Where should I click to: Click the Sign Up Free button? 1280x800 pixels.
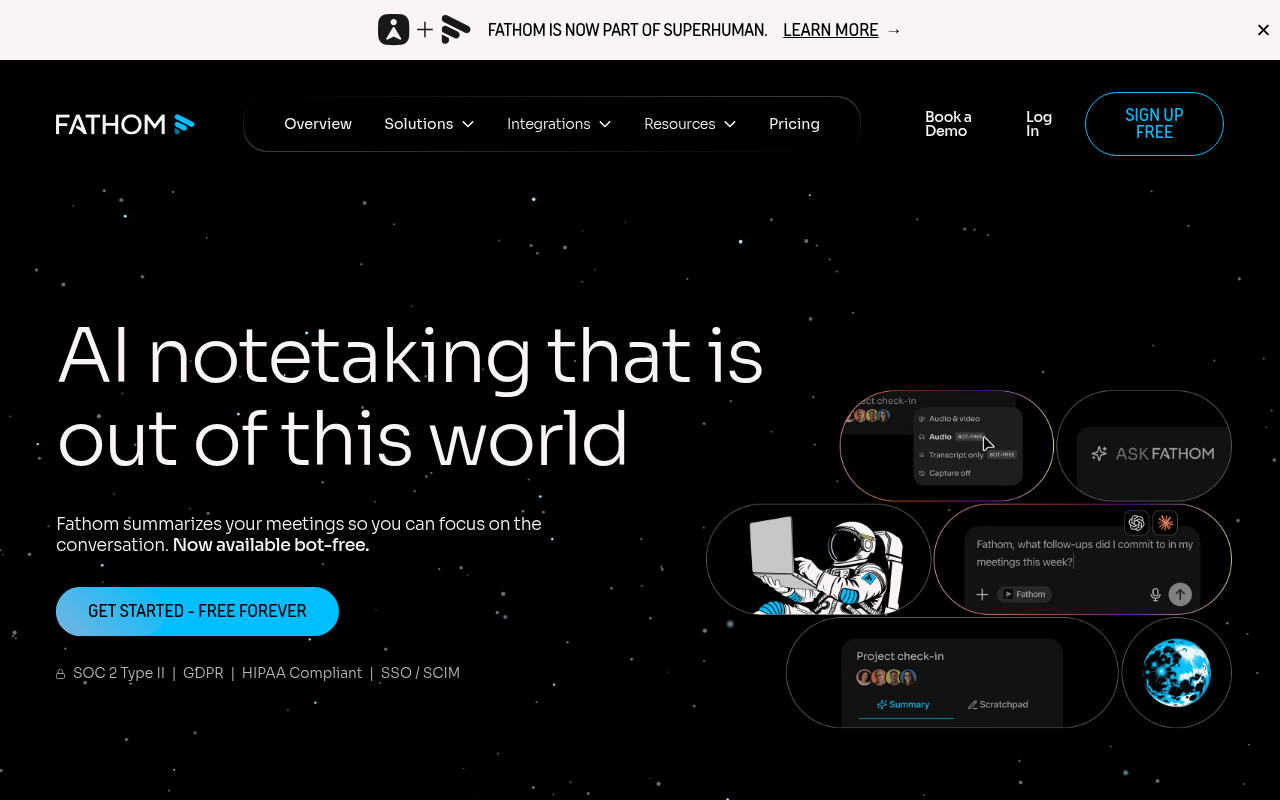click(1154, 124)
